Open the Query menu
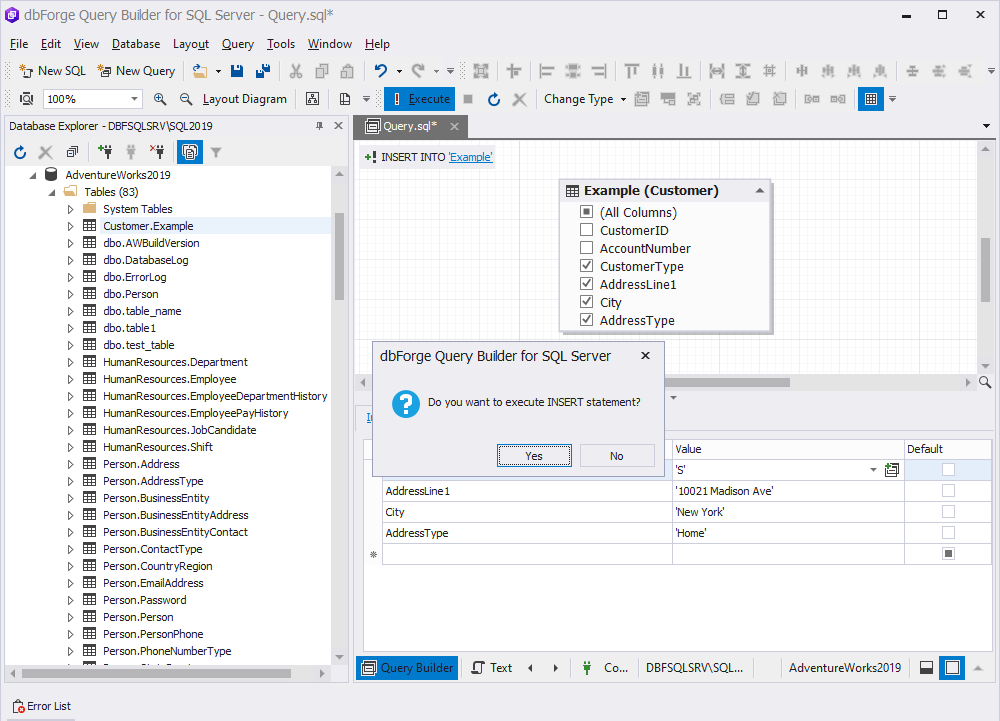1000x721 pixels. pyautogui.click(x=237, y=44)
